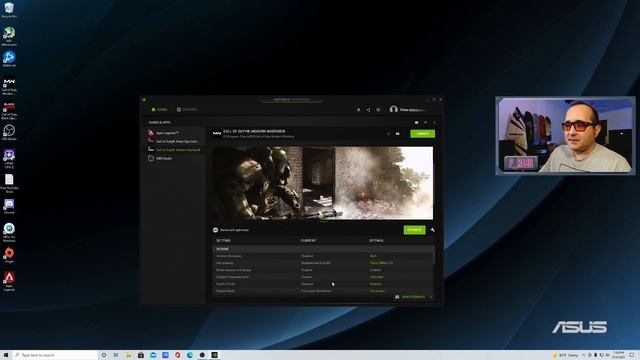Screen dimensions: 640x360
Task: Open CPU-Z desktop icon
Action: tap(9, 158)
